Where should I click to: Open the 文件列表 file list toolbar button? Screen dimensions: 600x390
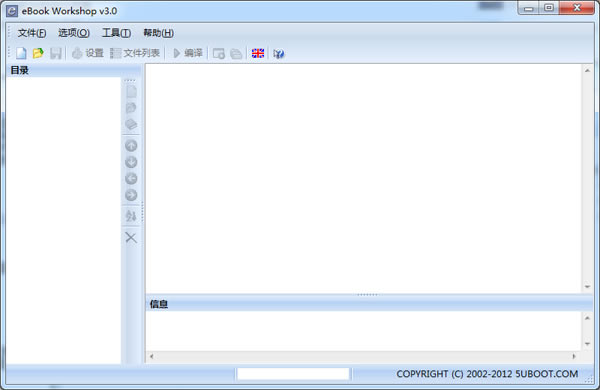click(135, 53)
